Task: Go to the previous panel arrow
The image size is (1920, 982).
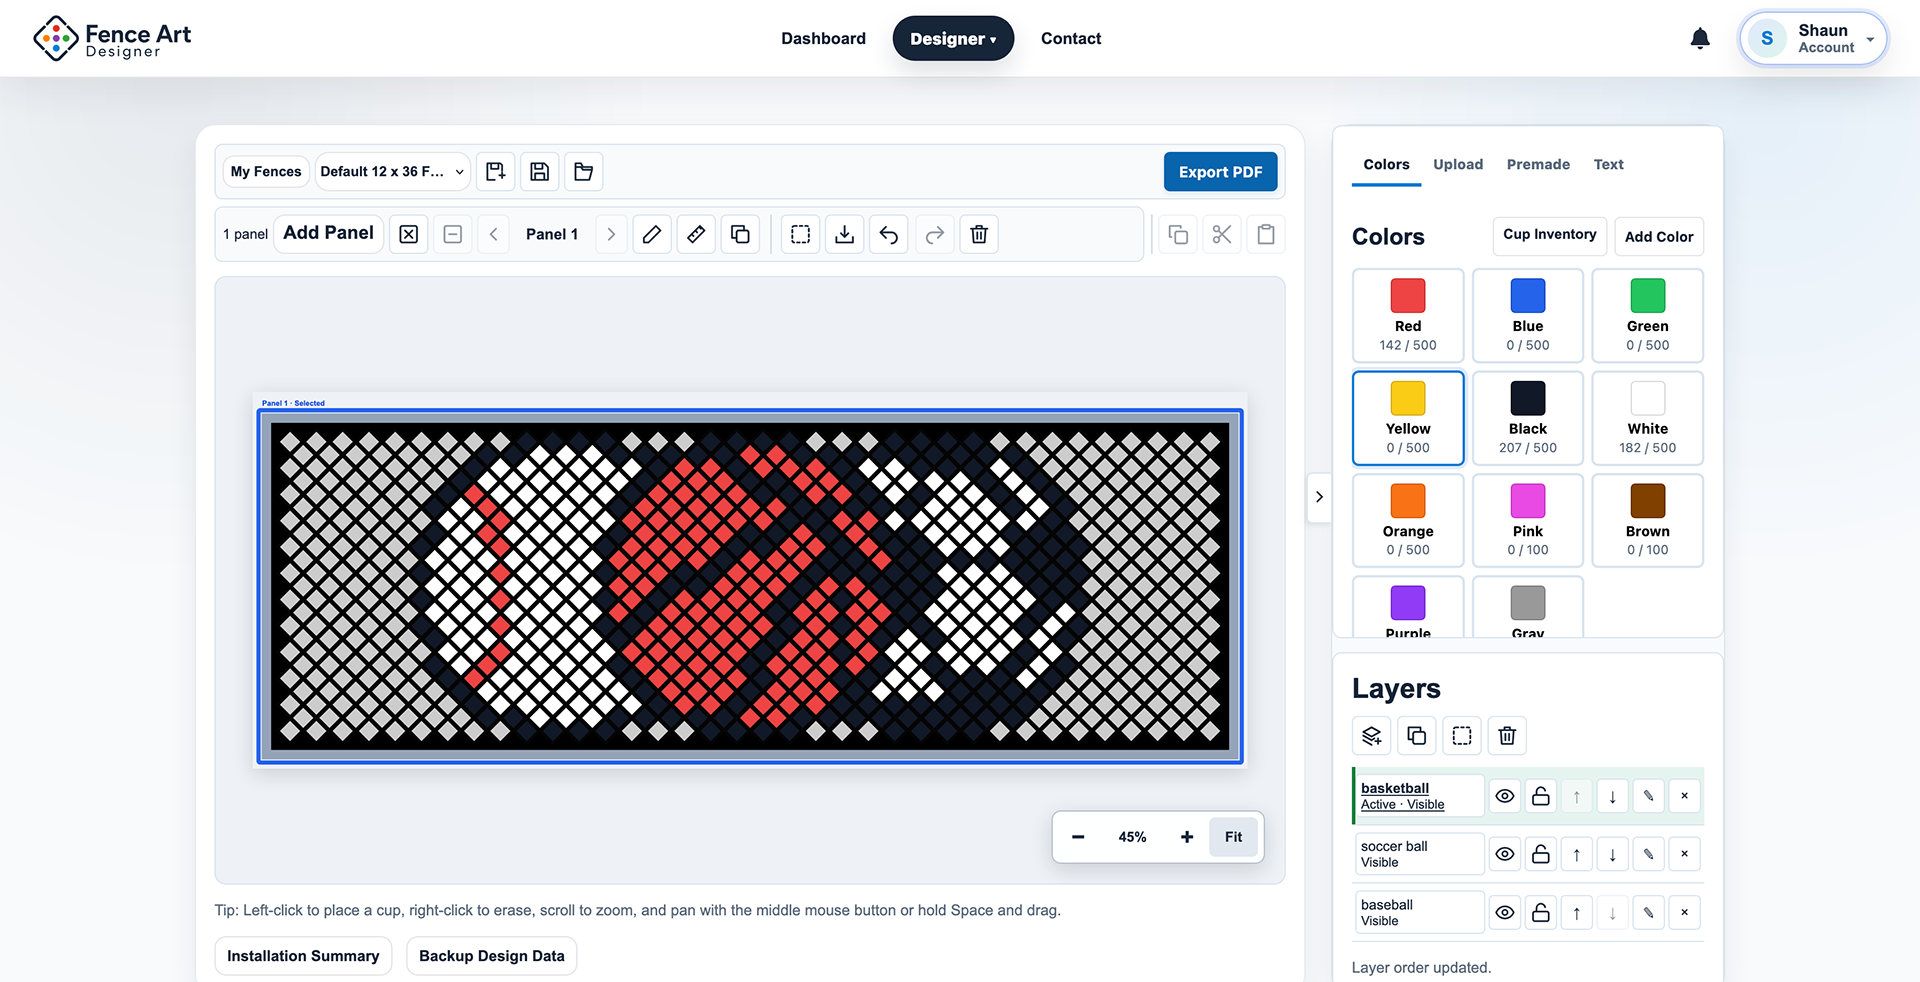Action: point(493,234)
